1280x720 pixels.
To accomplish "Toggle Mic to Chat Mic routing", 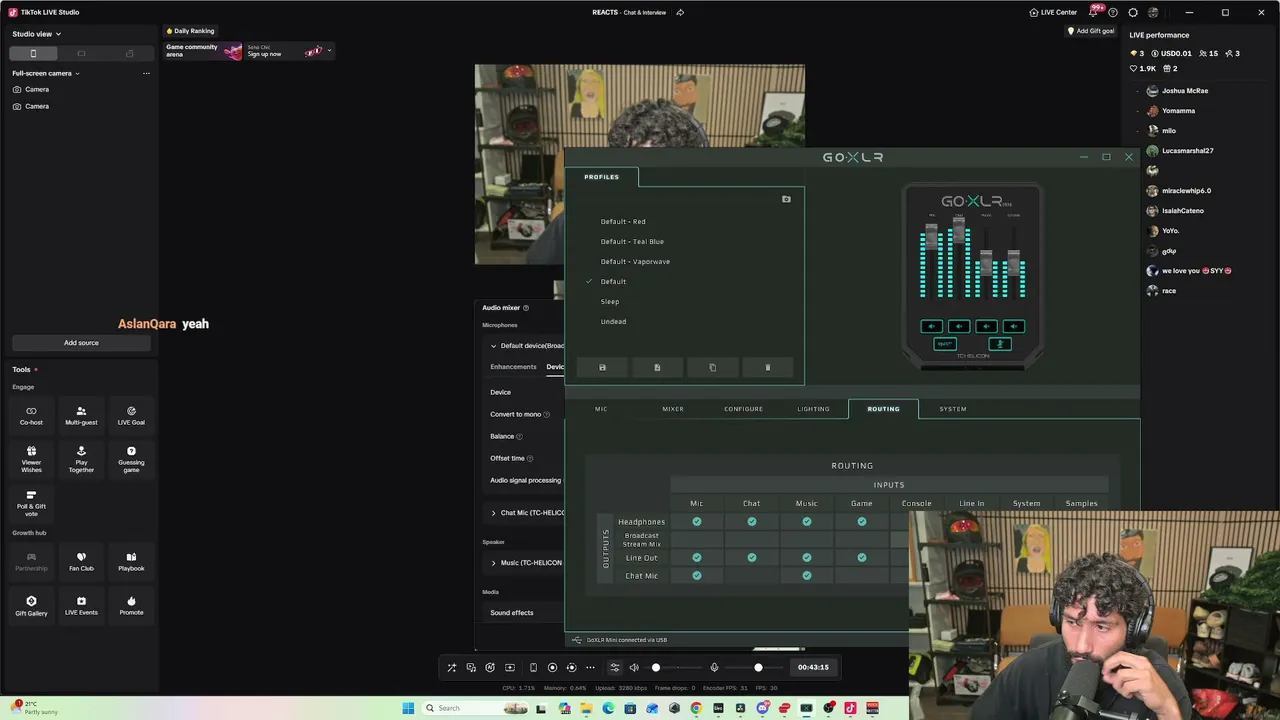I will tap(697, 575).
